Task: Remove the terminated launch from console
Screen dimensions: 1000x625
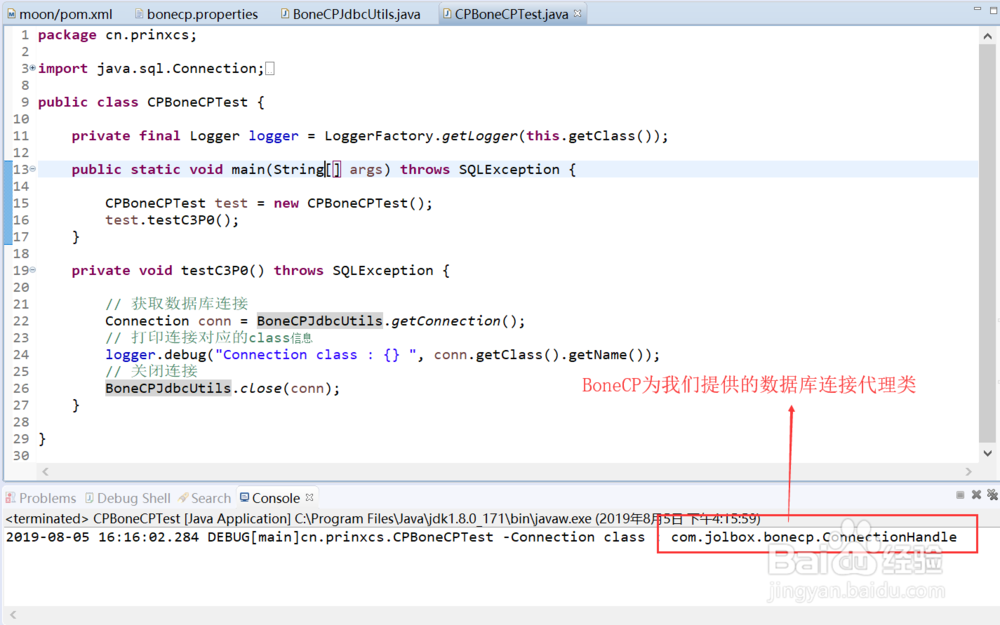Action: 976,495
